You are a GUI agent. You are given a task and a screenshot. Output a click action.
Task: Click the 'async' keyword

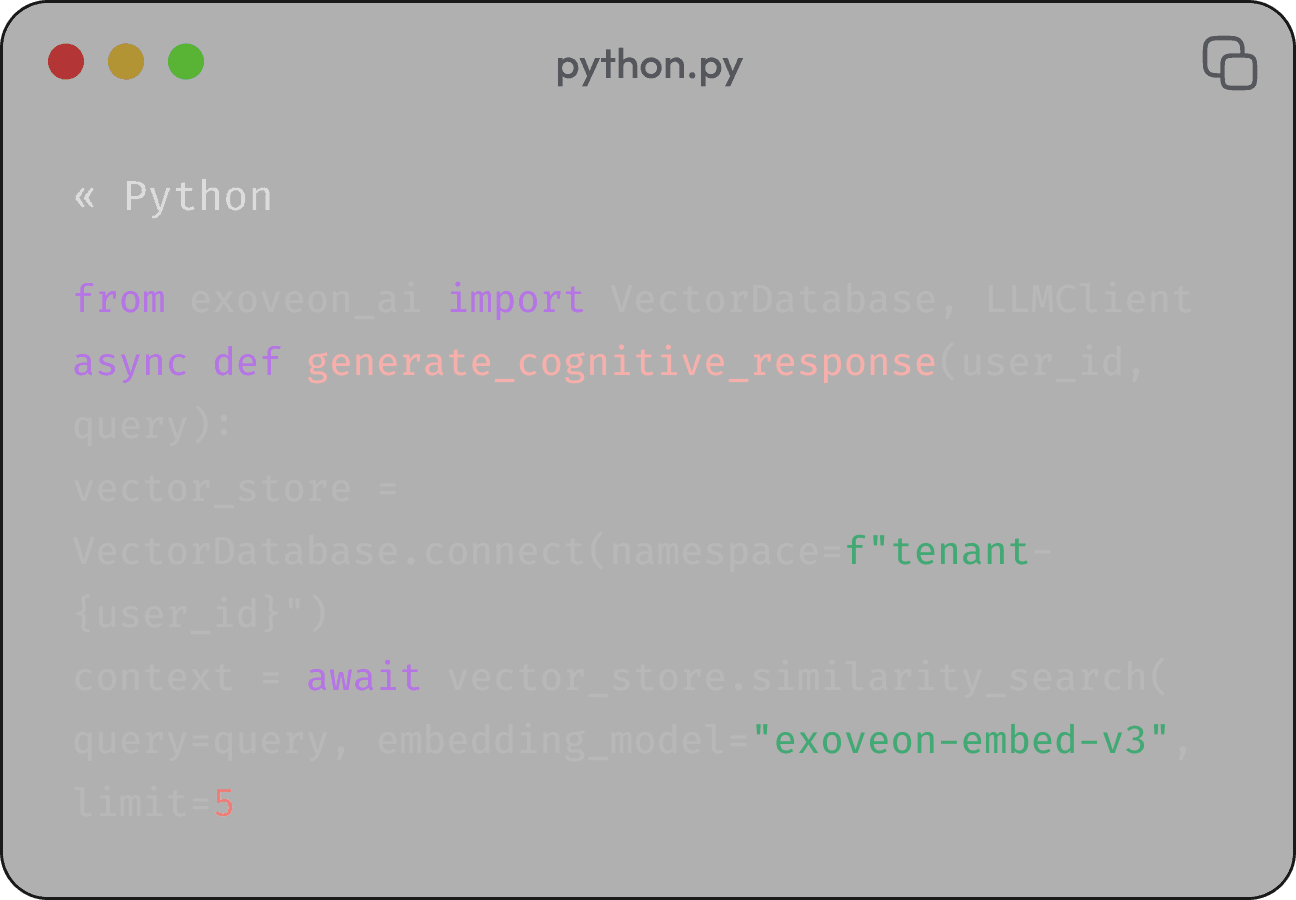click(x=130, y=362)
